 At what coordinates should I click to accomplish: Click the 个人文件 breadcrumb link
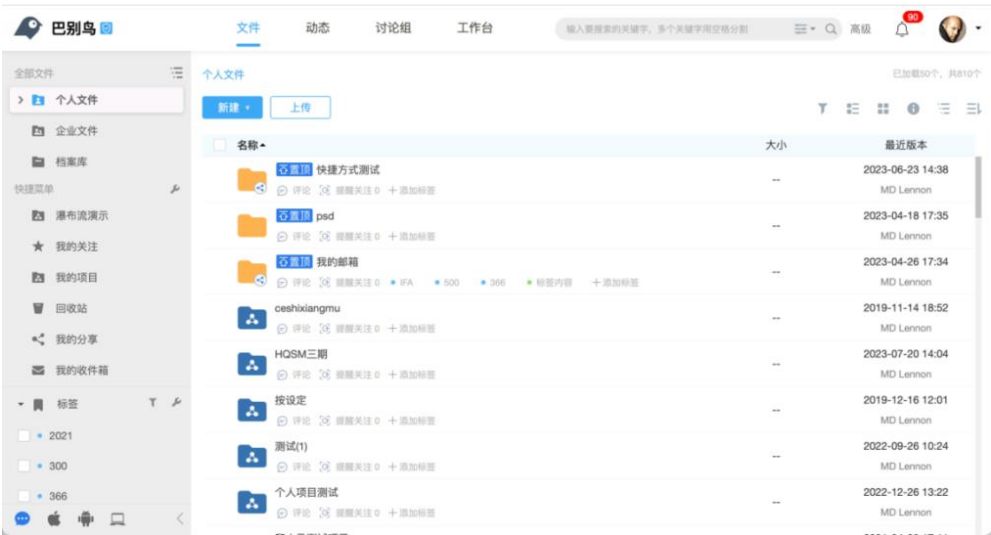pos(223,74)
